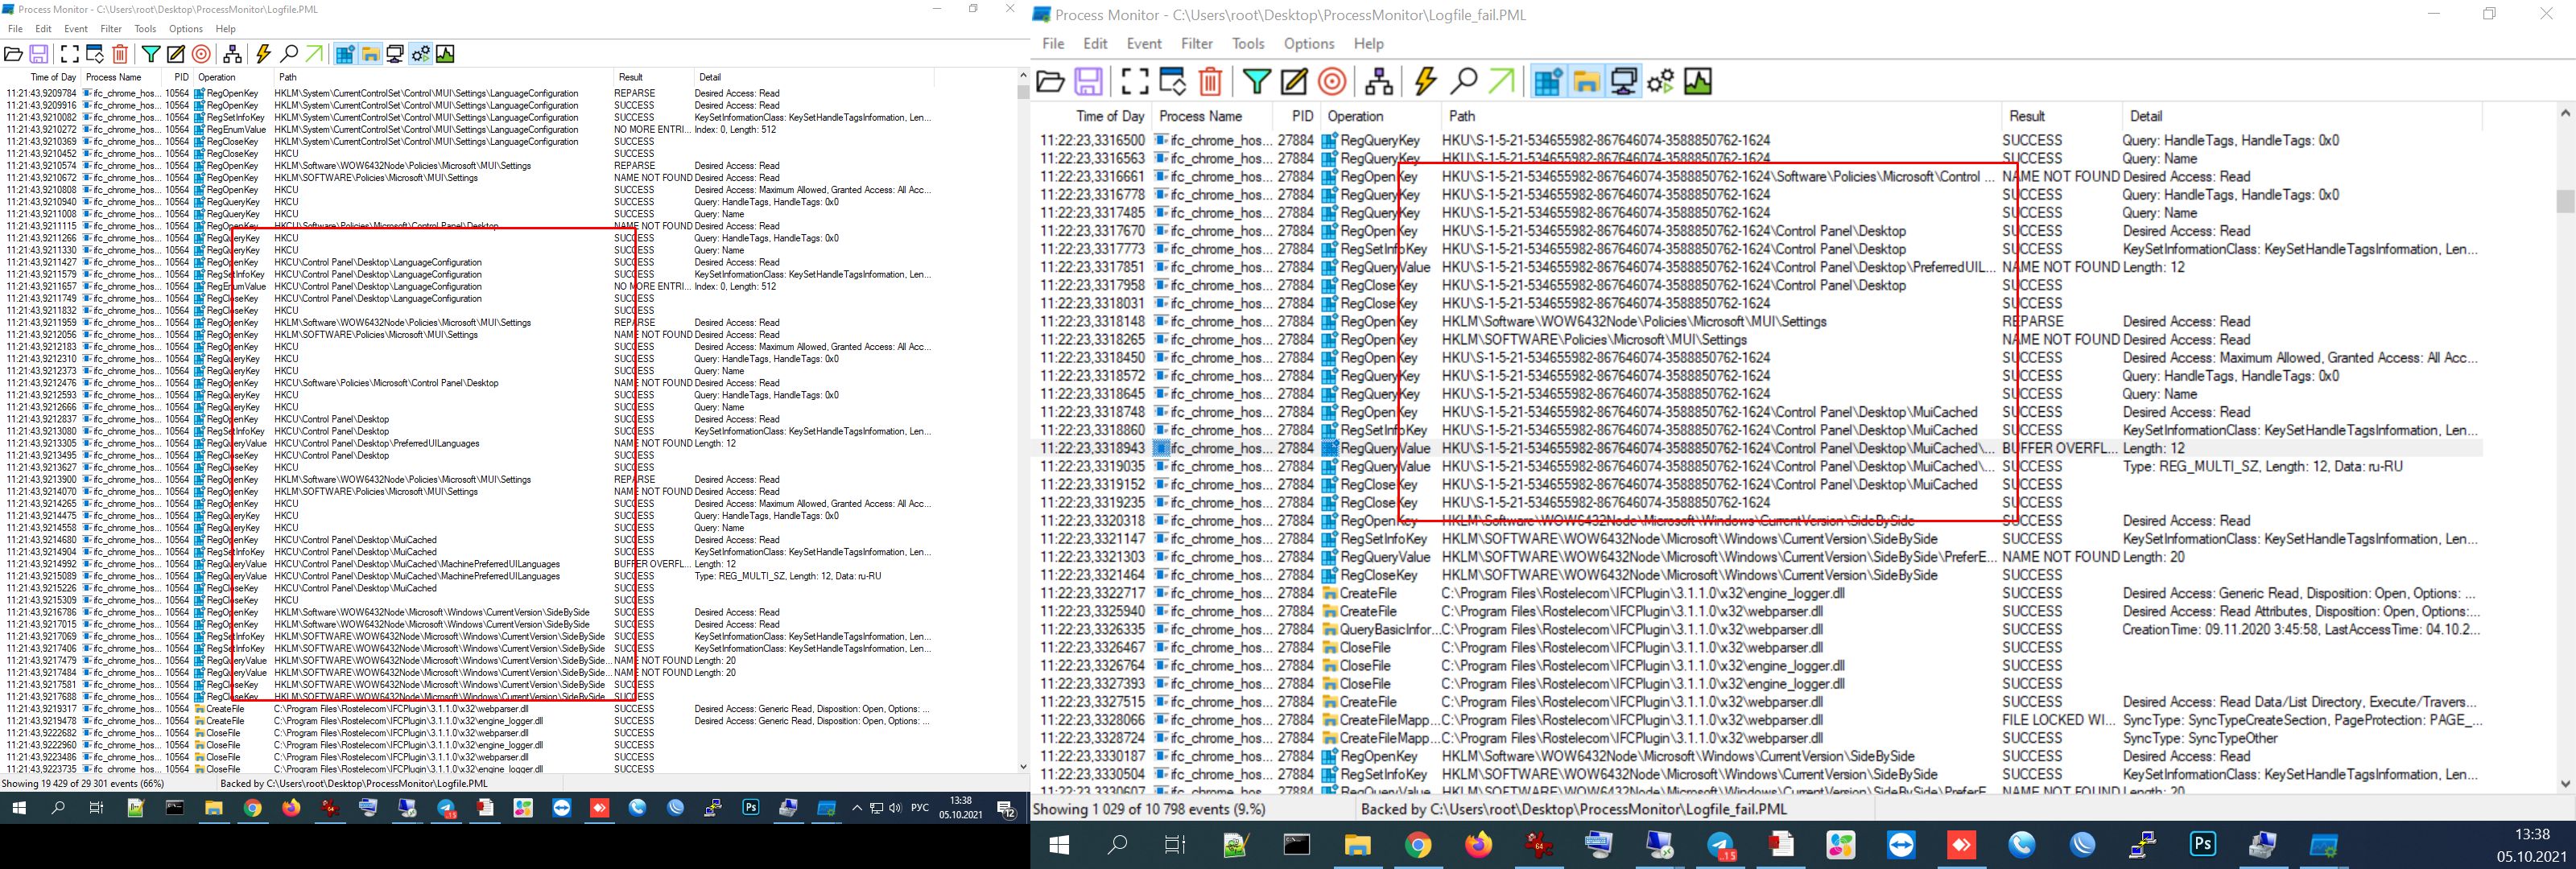Toggle Autoscroll icon in Logfile.PML window

click(95, 54)
